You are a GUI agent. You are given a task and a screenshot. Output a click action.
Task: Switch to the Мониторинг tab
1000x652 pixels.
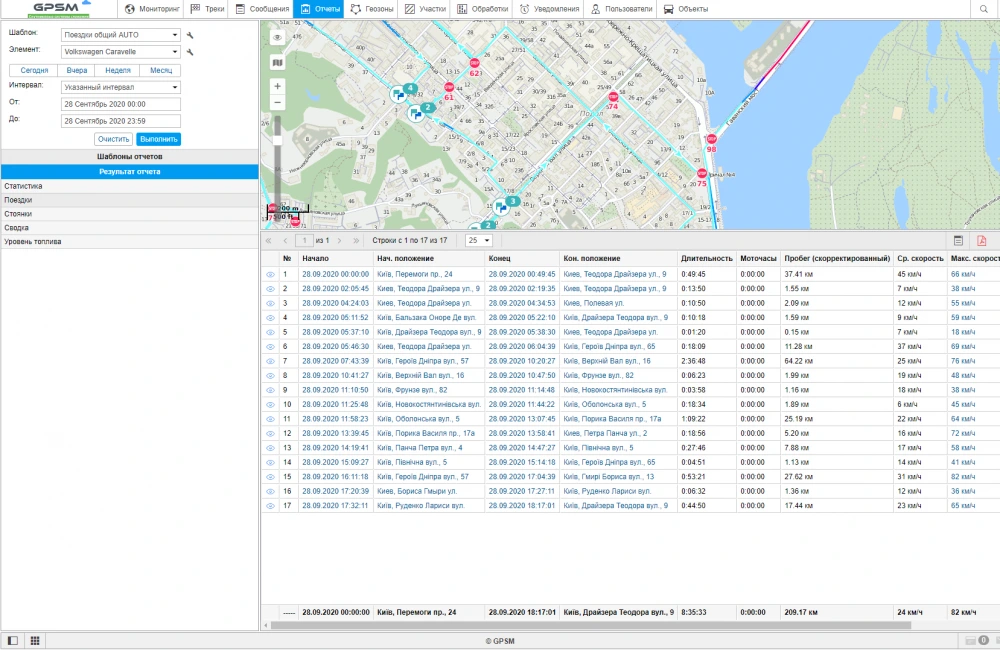pos(154,9)
